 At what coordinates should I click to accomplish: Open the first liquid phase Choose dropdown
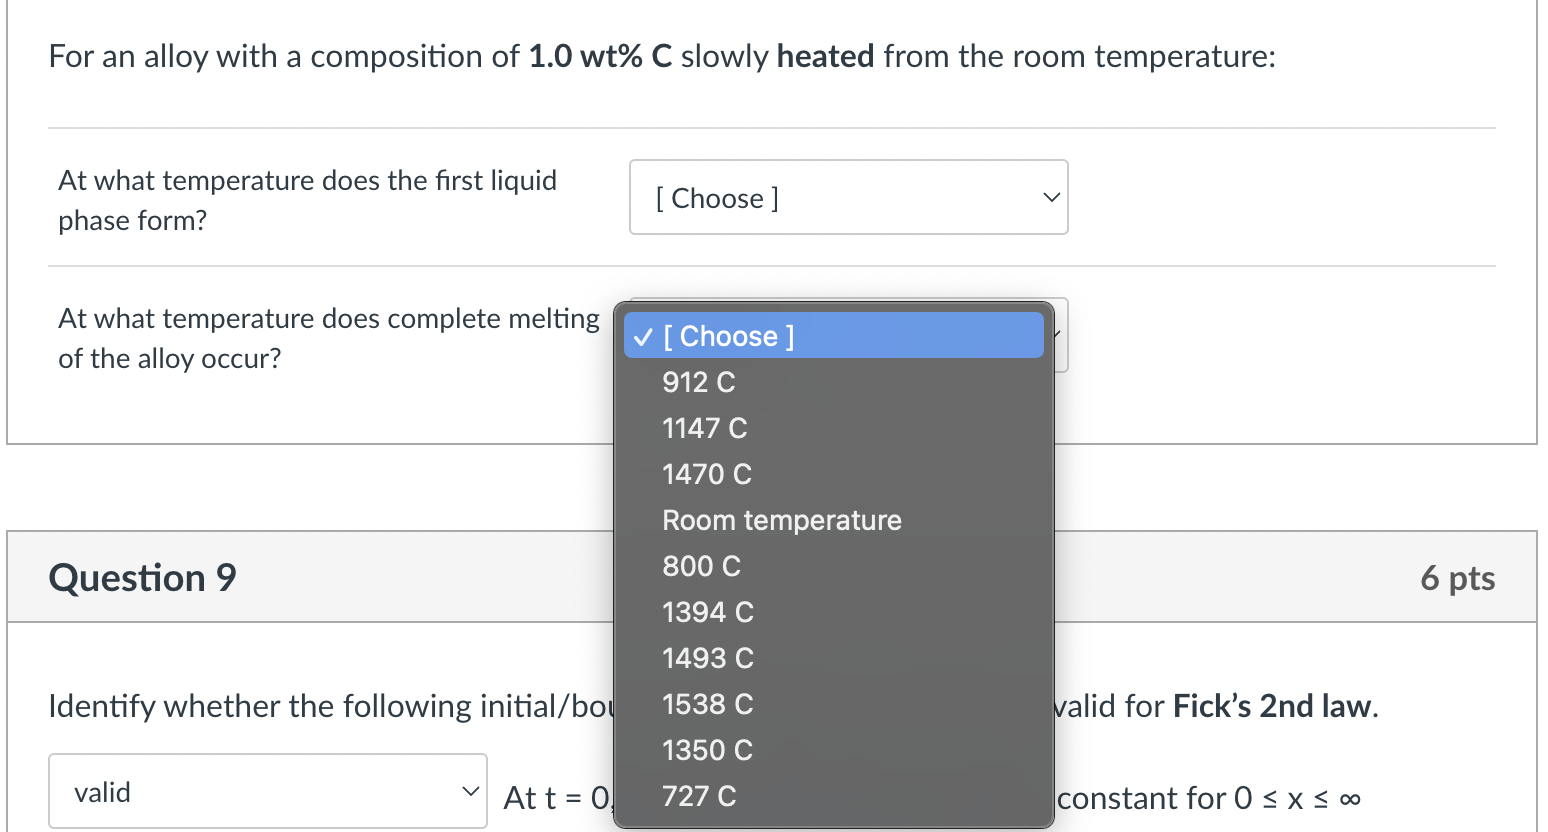click(x=848, y=197)
